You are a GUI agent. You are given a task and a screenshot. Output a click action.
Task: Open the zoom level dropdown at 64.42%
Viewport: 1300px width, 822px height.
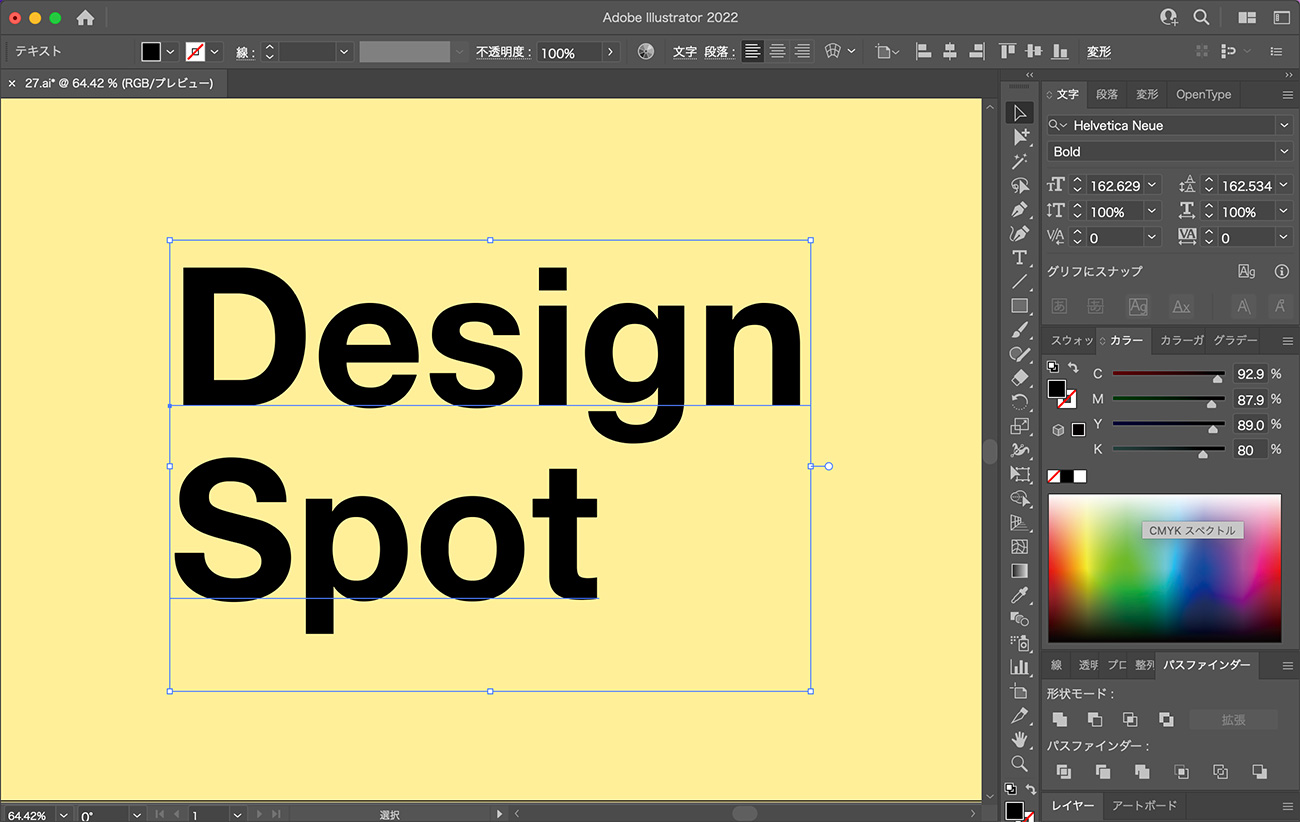(x=64, y=815)
